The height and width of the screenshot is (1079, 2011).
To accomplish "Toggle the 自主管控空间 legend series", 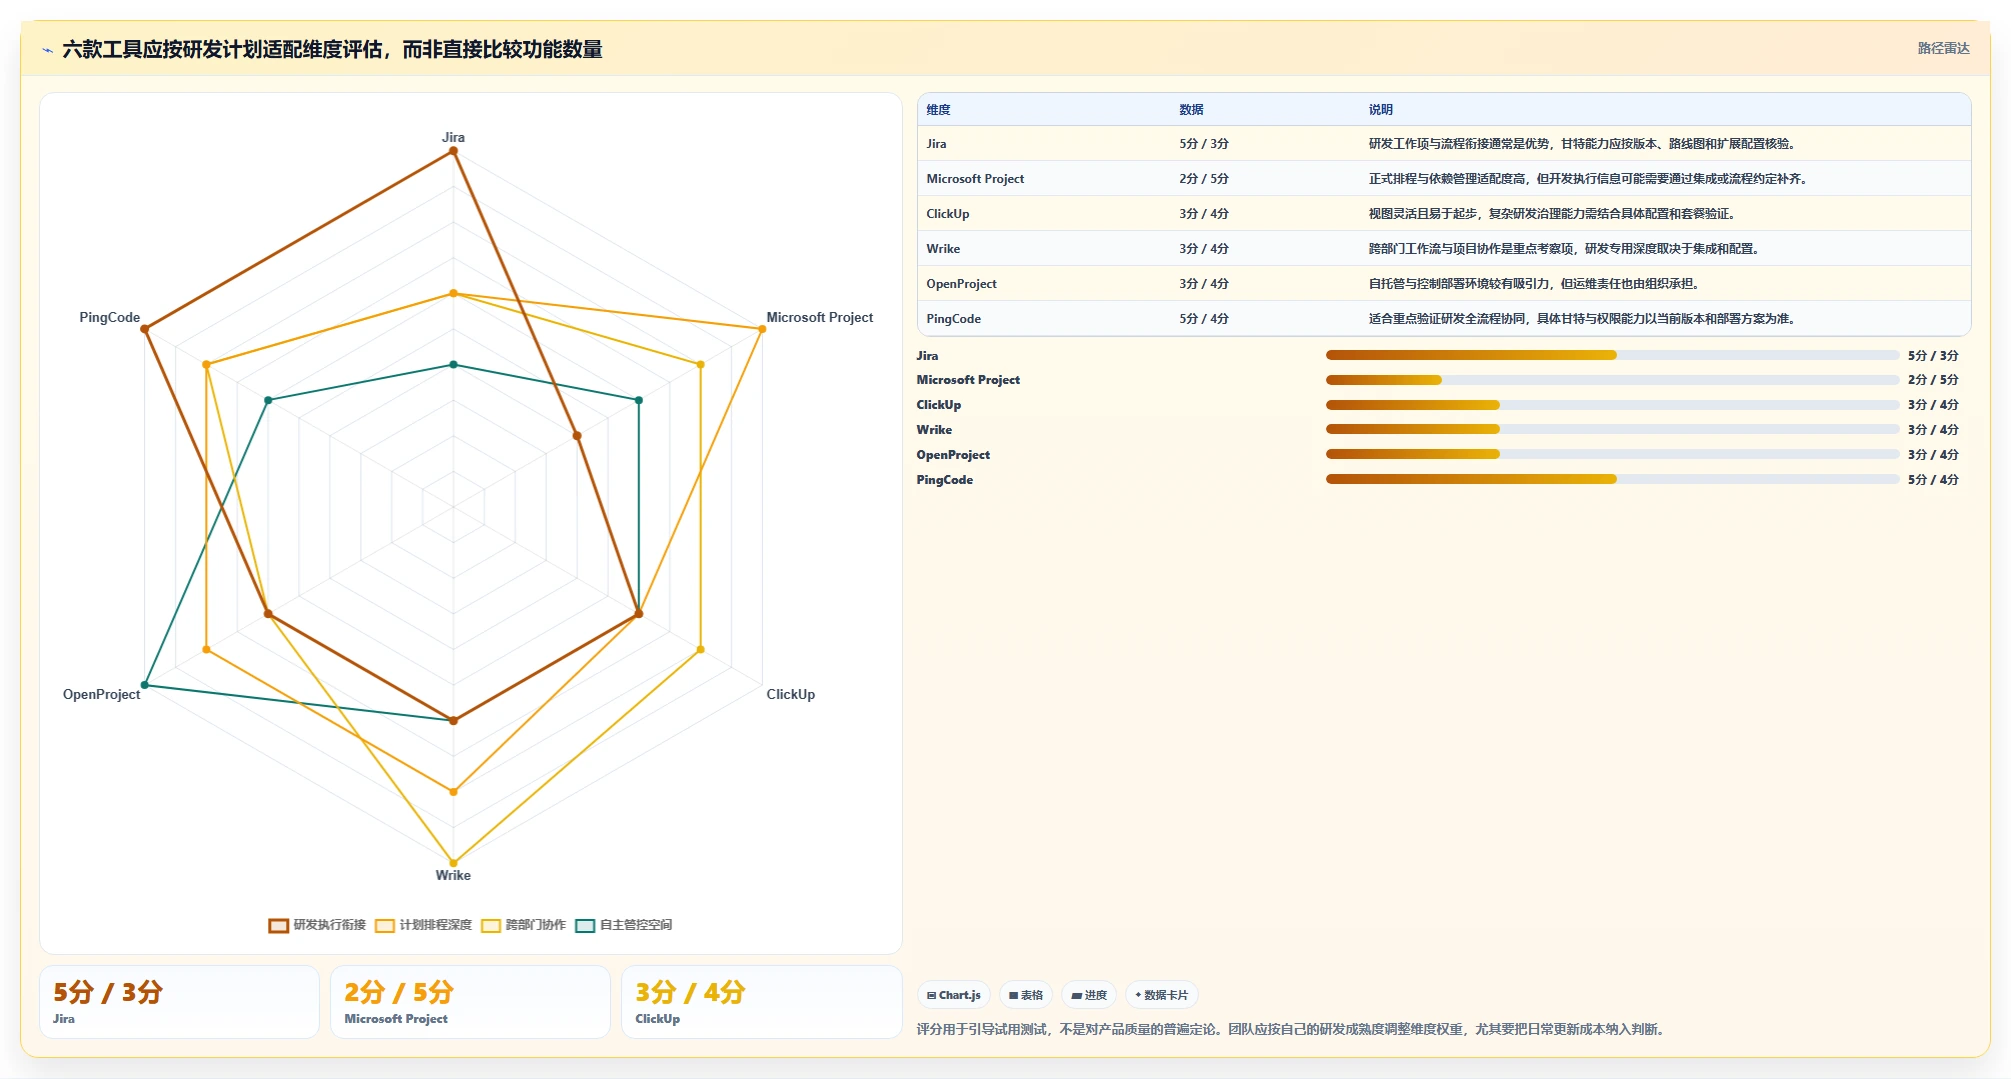I will [624, 925].
